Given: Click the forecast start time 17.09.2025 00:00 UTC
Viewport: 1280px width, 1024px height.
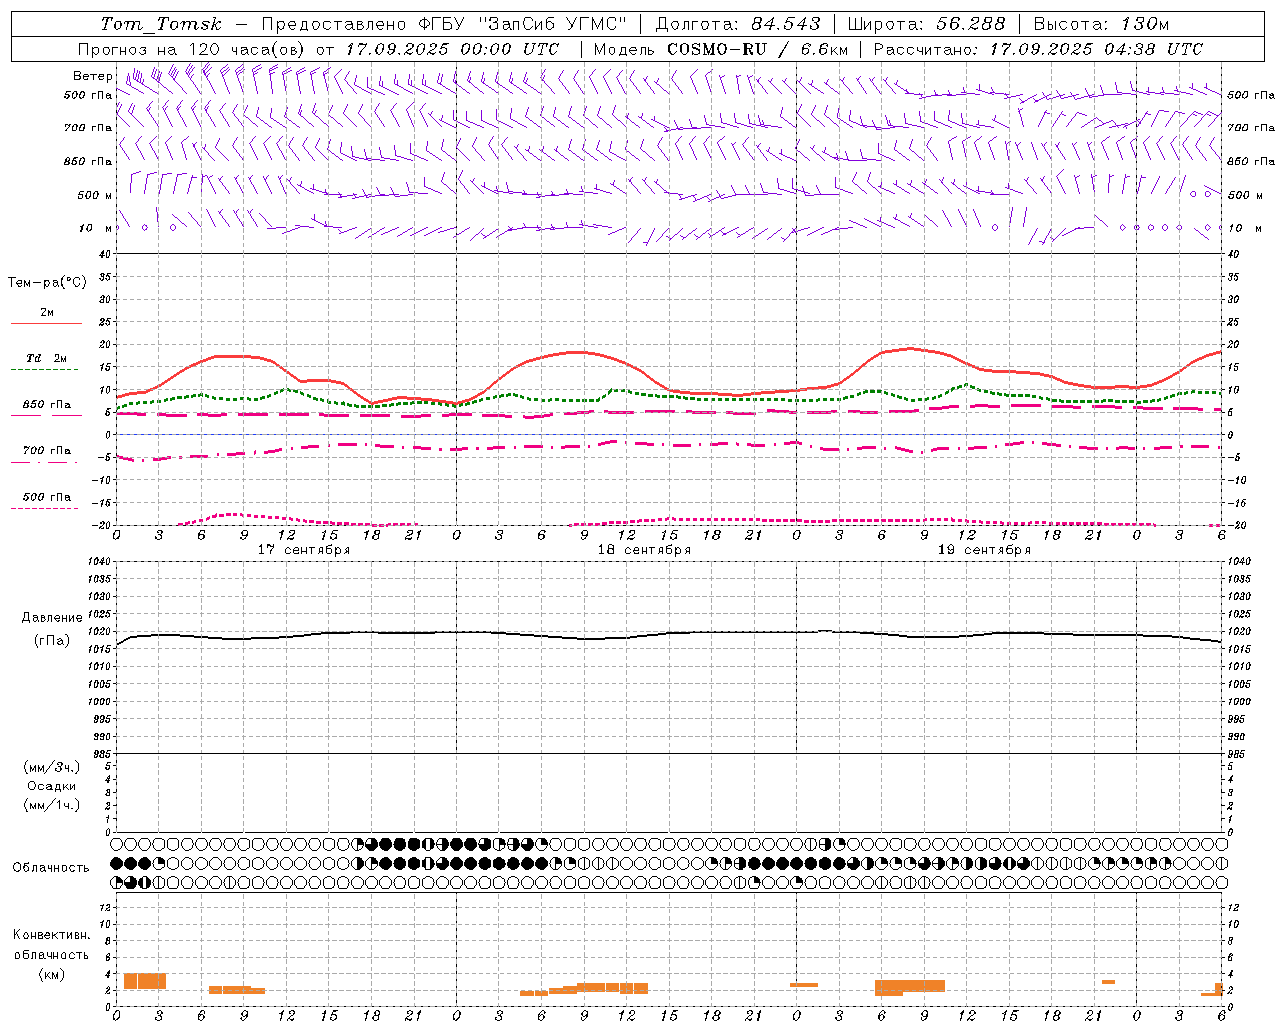Looking at the screenshot, I should tap(452, 49).
